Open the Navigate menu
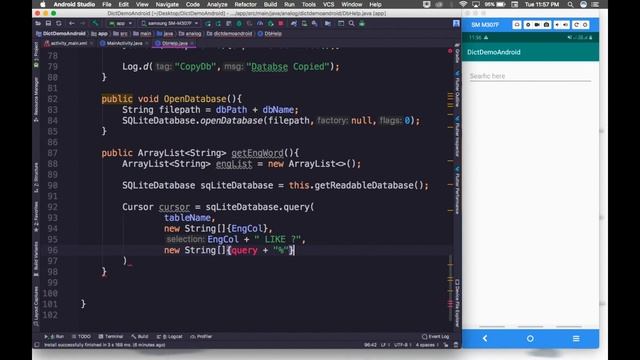Image resolution: width=640 pixels, height=360 pixels. [x=167, y=4]
